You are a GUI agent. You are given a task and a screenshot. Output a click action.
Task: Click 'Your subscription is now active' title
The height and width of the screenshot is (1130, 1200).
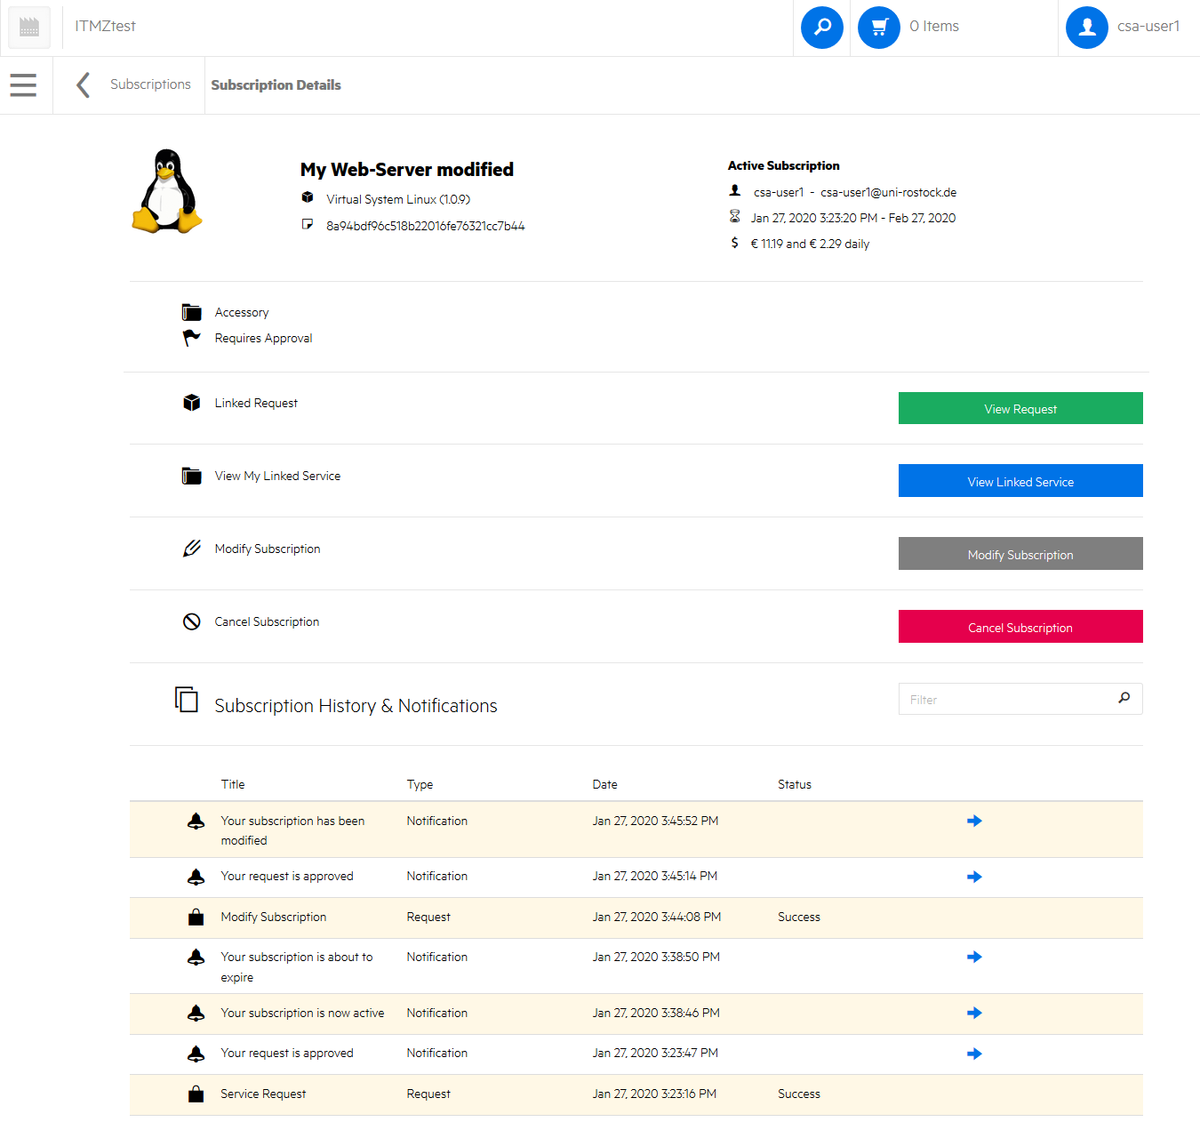click(302, 1013)
